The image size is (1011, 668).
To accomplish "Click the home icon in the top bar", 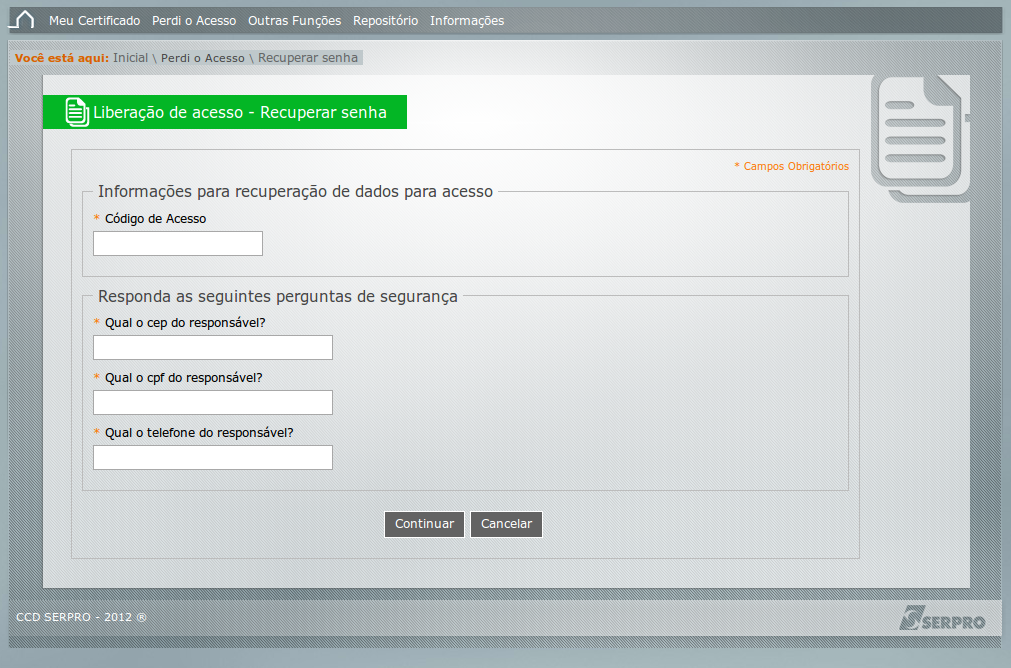I will point(23,20).
